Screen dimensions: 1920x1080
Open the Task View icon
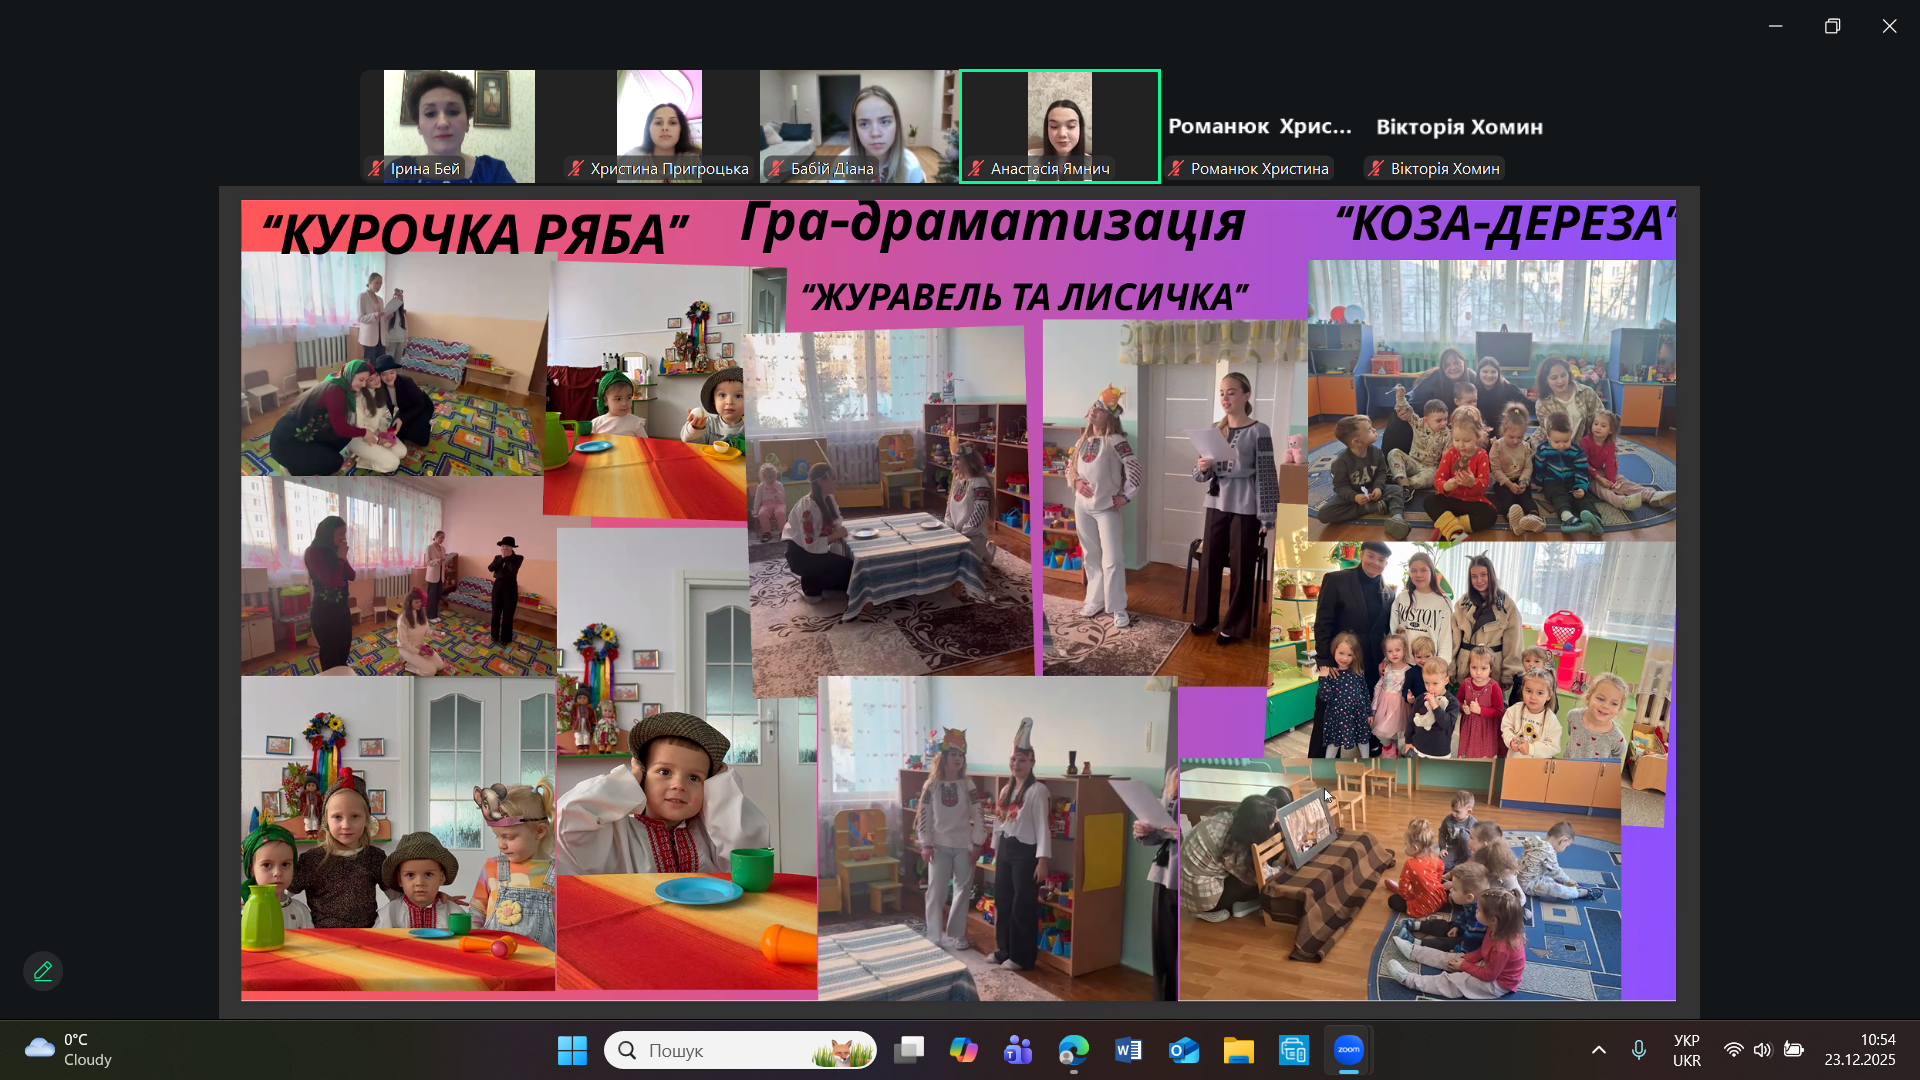pyautogui.click(x=909, y=1050)
